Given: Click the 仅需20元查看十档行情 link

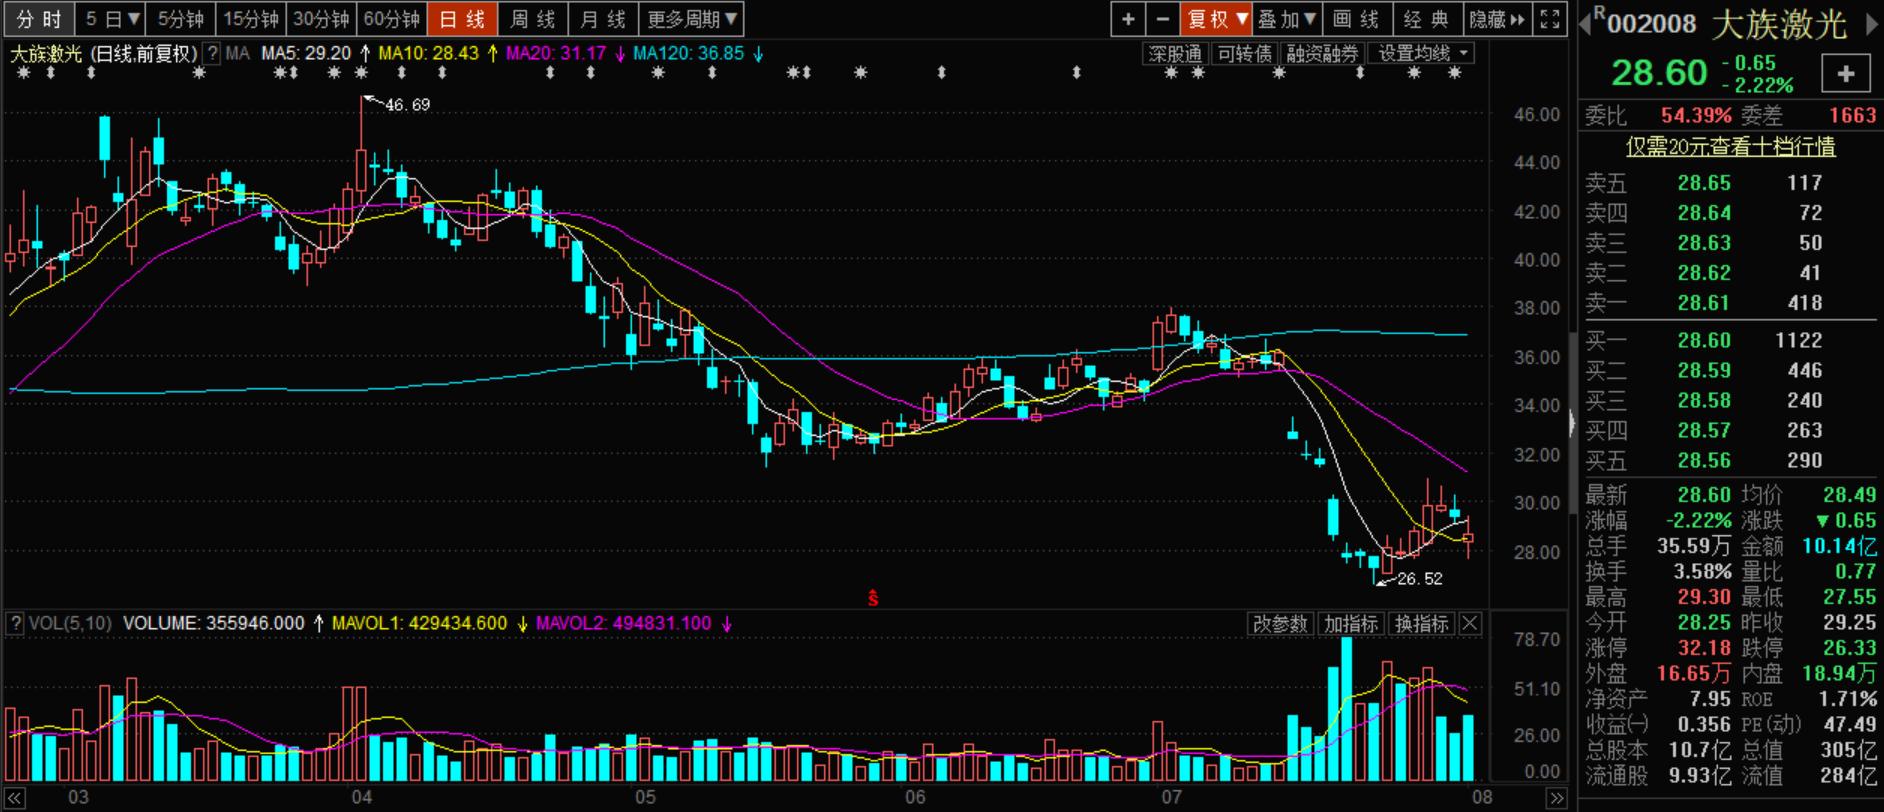Looking at the screenshot, I should [1730, 147].
